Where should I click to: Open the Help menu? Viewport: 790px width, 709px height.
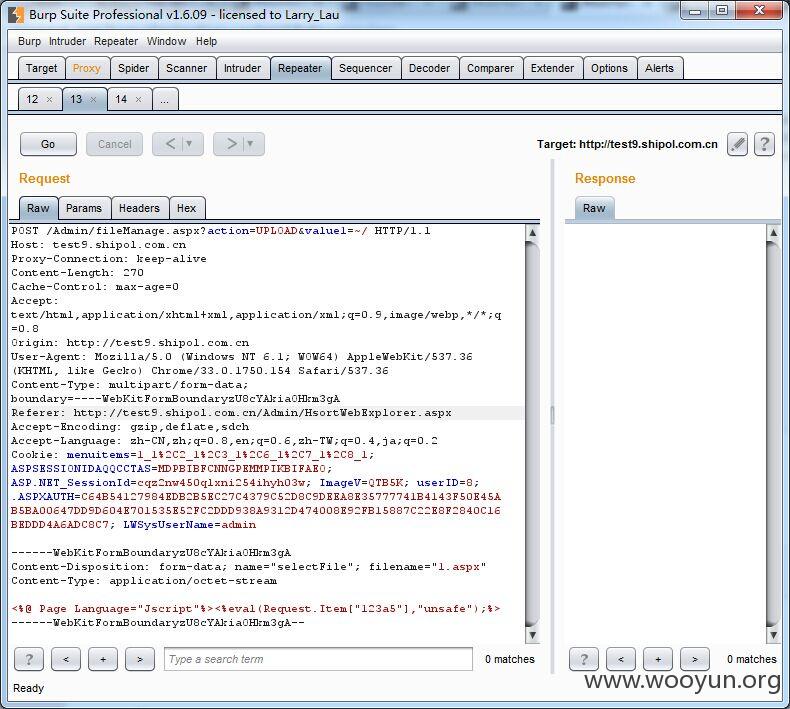(206, 41)
